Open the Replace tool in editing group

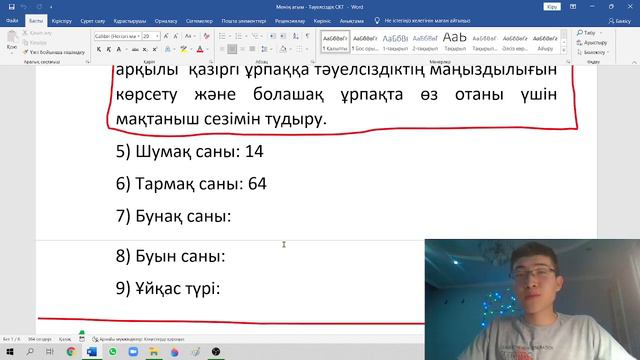[x=592, y=42]
